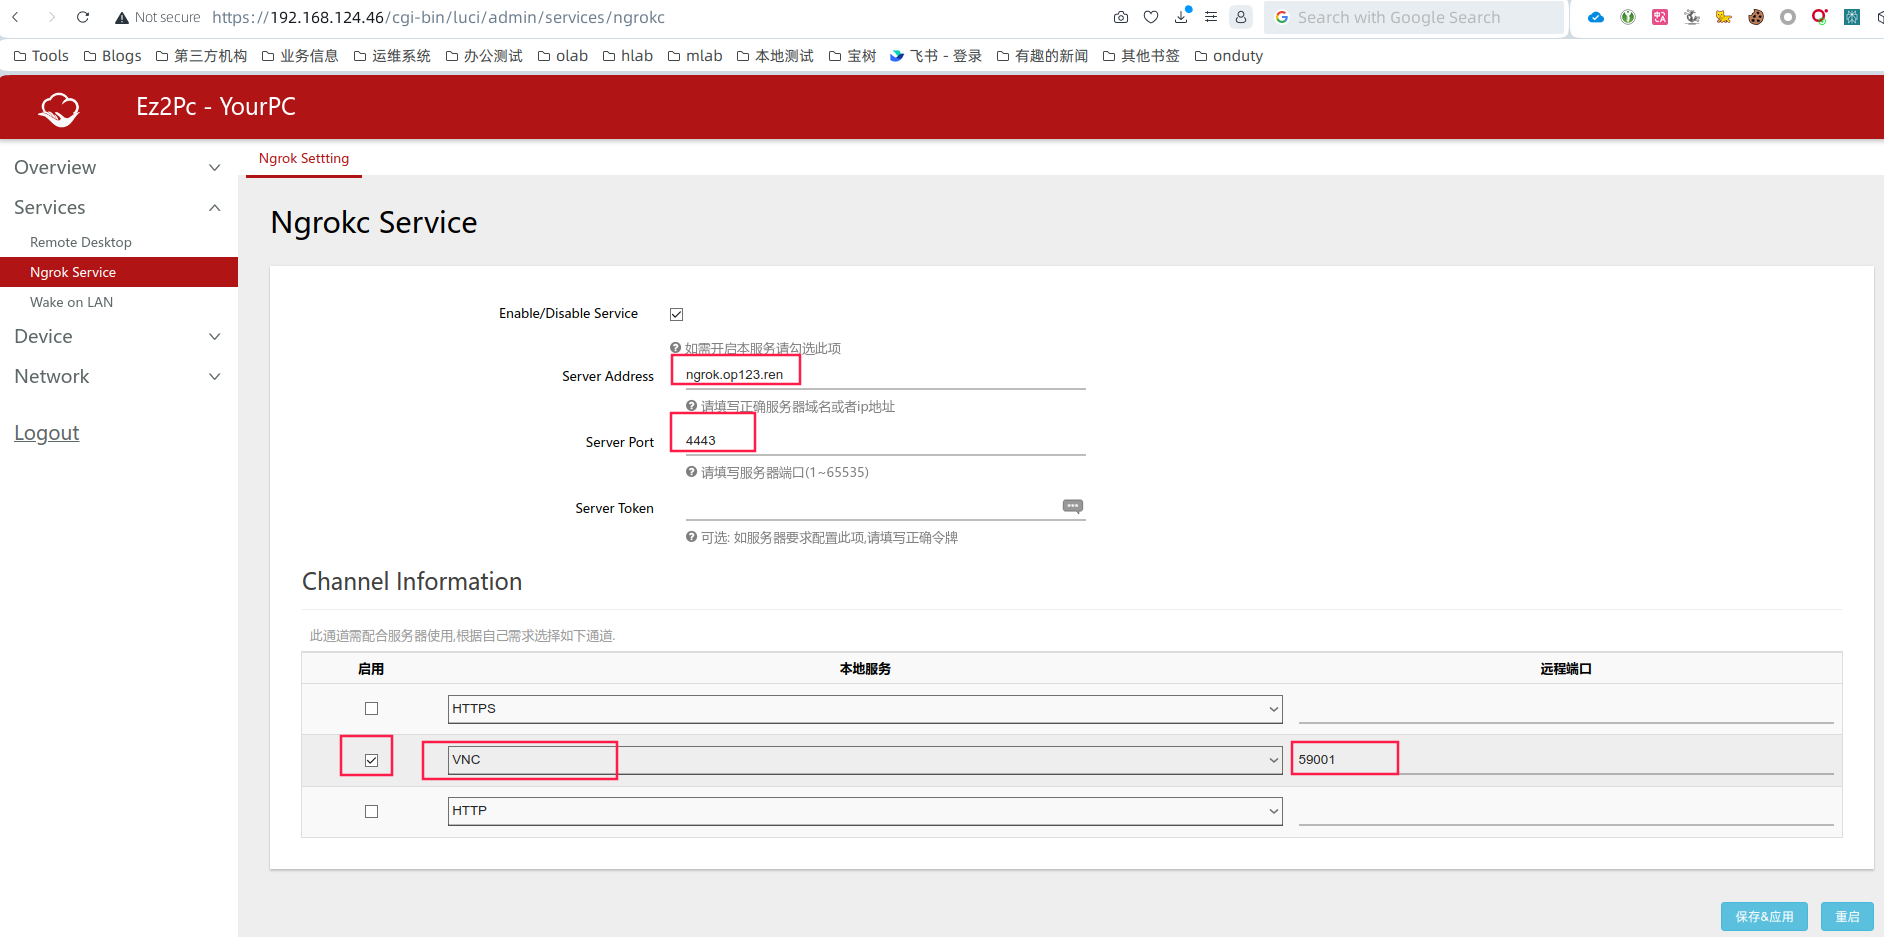Viewport: 1884px width, 937px height.
Task: Click the Server Address input field
Action: point(884,375)
